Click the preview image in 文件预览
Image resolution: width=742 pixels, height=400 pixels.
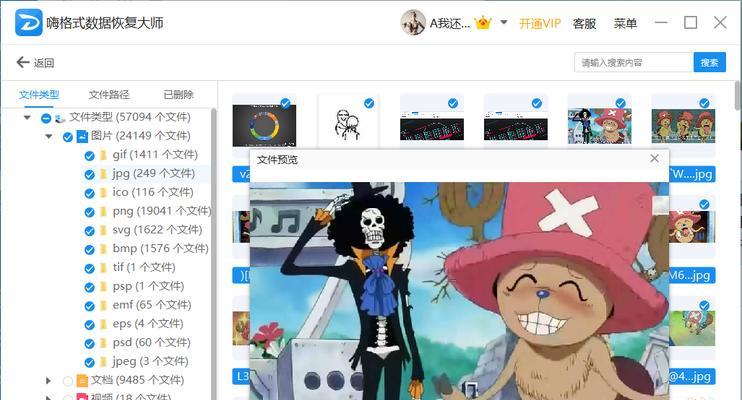coord(459,291)
